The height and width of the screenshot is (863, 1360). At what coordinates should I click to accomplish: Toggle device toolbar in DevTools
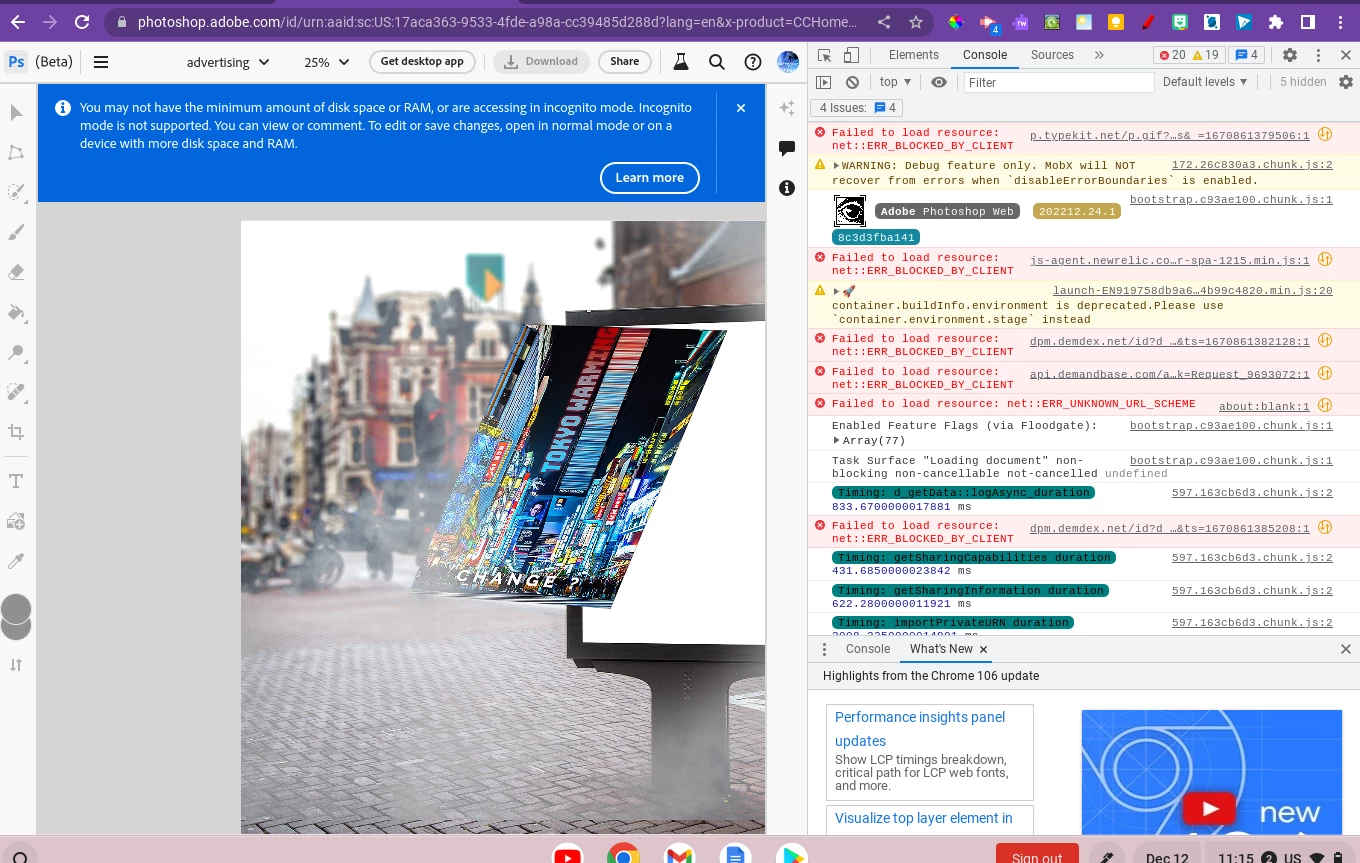(x=851, y=55)
